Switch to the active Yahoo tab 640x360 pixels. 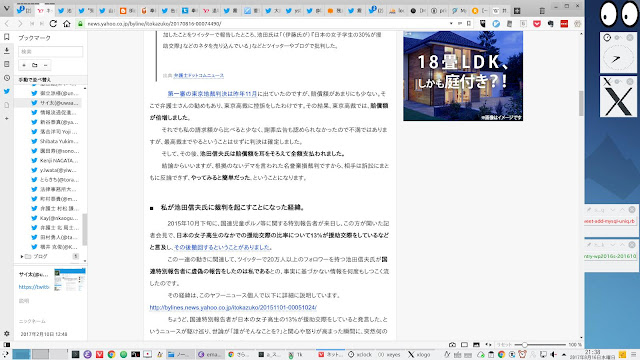click(45, 11)
